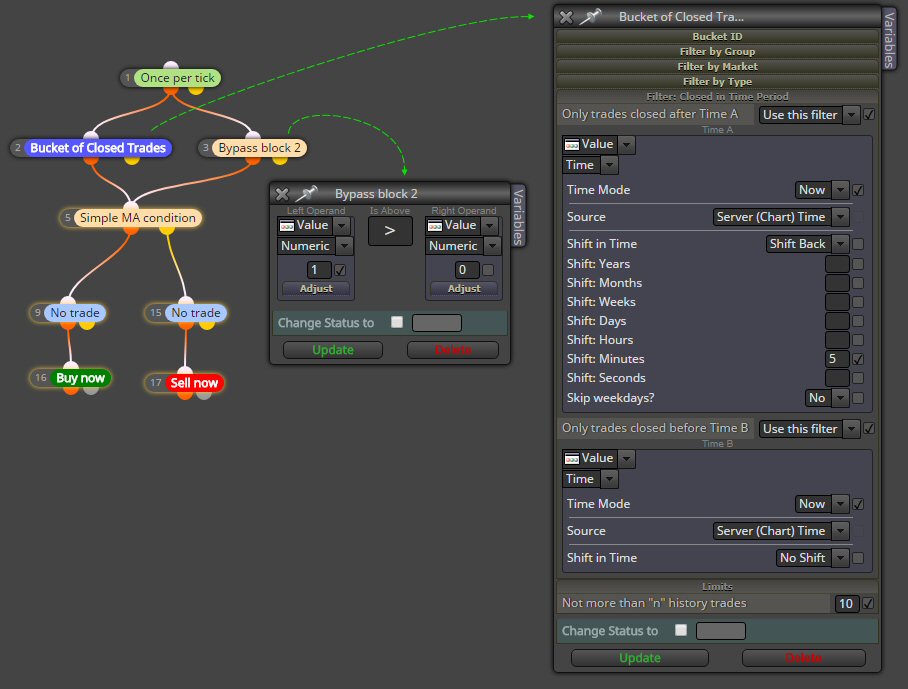Select the Simple MA condition block
The image size is (908, 689).
coord(138,218)
